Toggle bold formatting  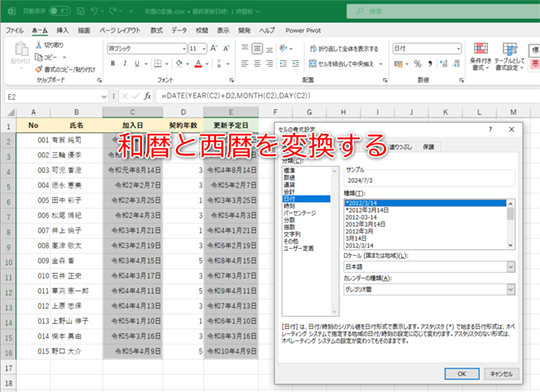point(113,63)
